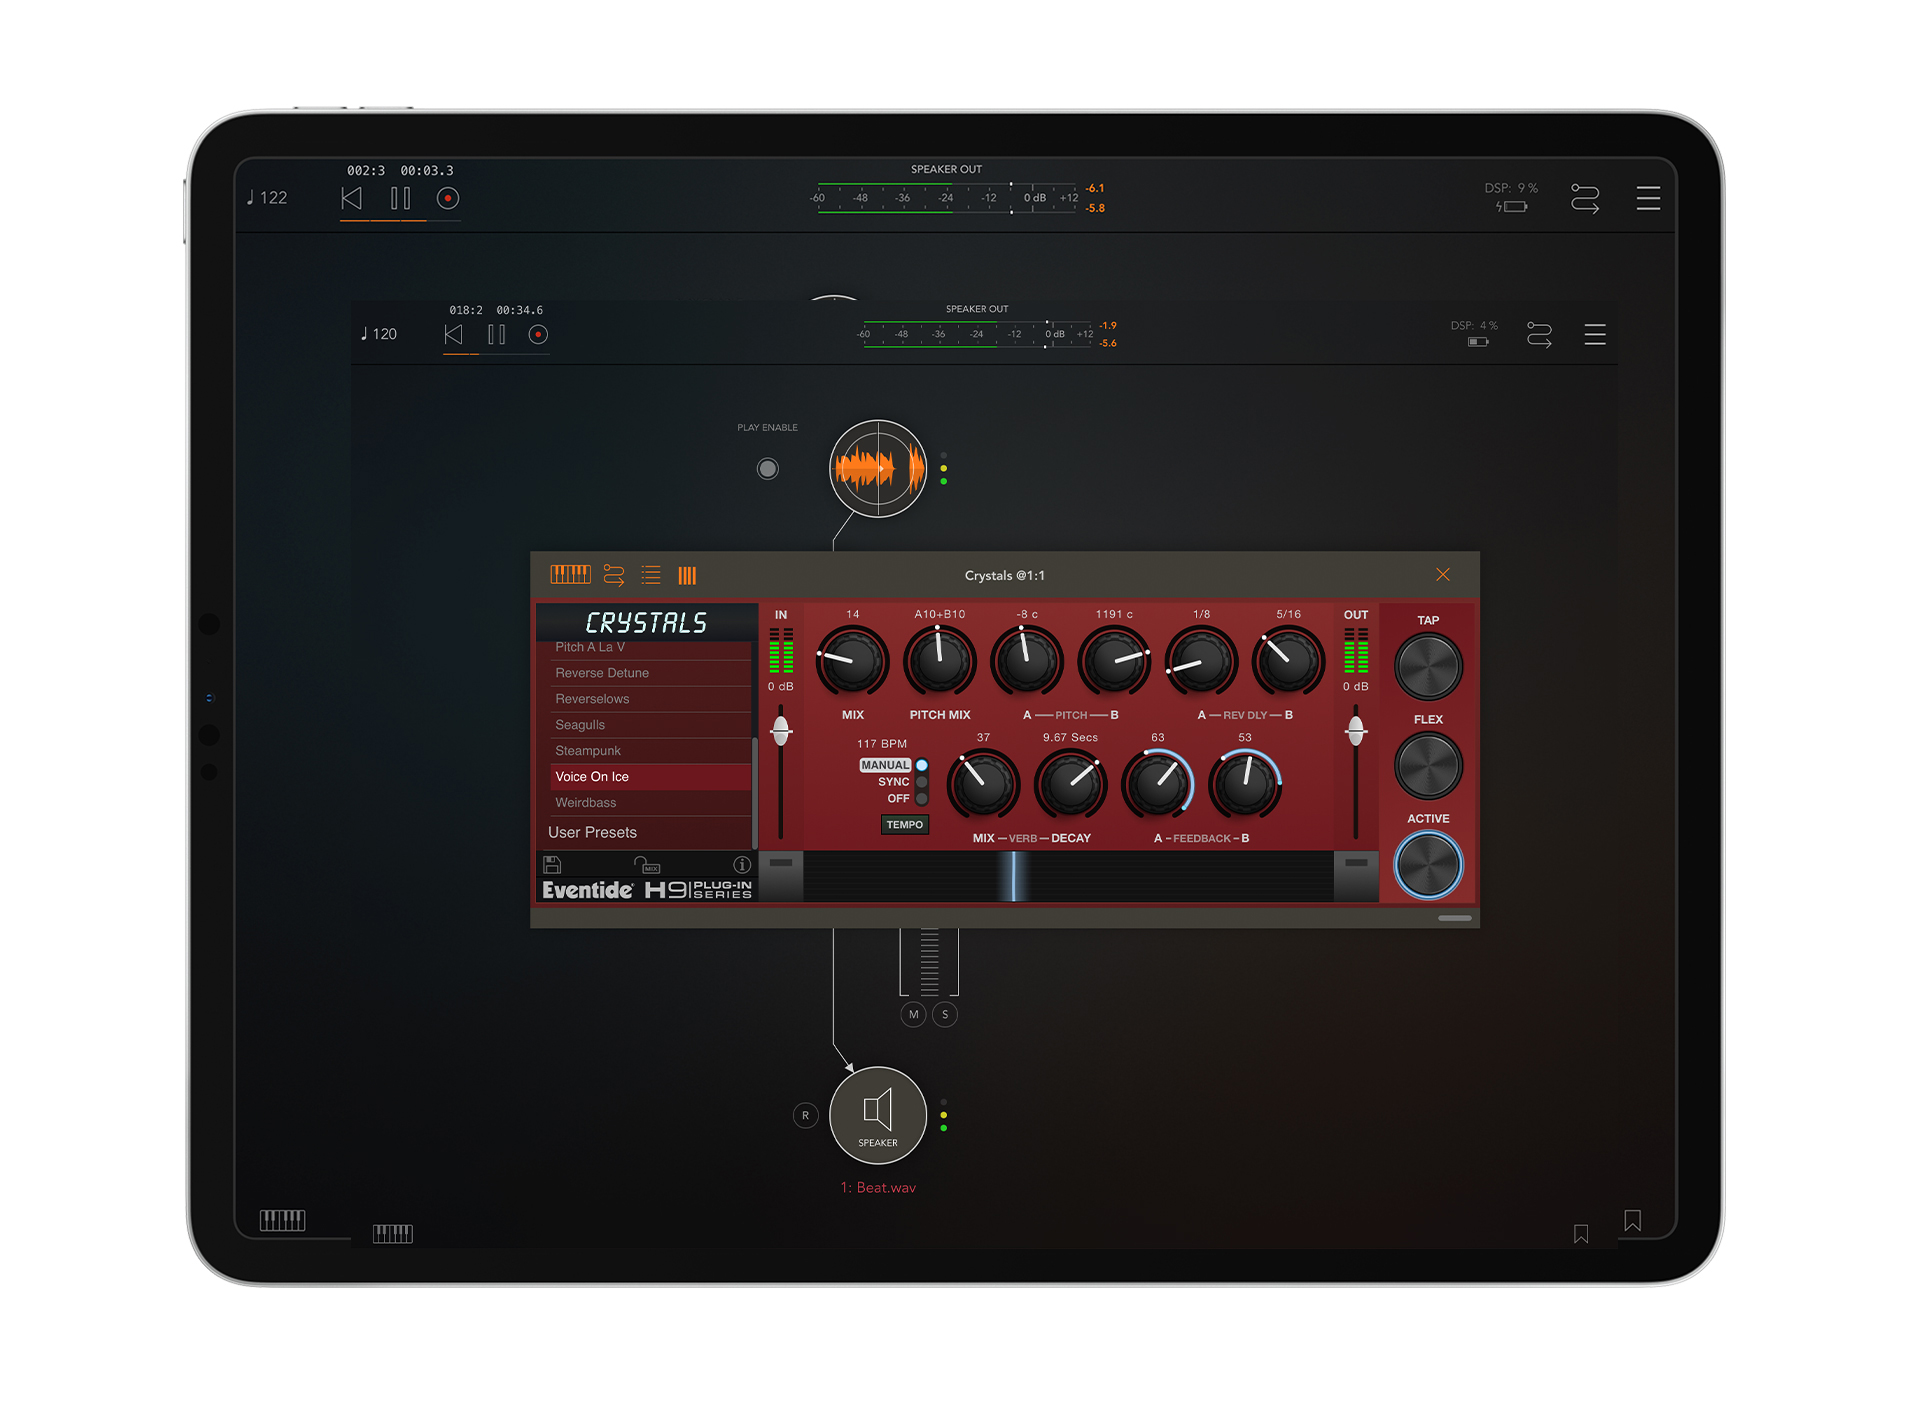Viewport: 1920px width, 1403px height.
Task: Click the PITCH MIX knob showing A10+B10
Action: tap(940, 661)
